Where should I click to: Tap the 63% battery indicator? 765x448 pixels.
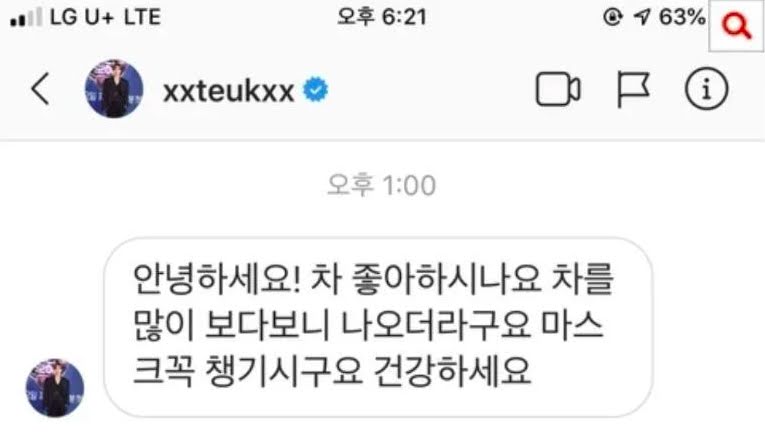682,17
